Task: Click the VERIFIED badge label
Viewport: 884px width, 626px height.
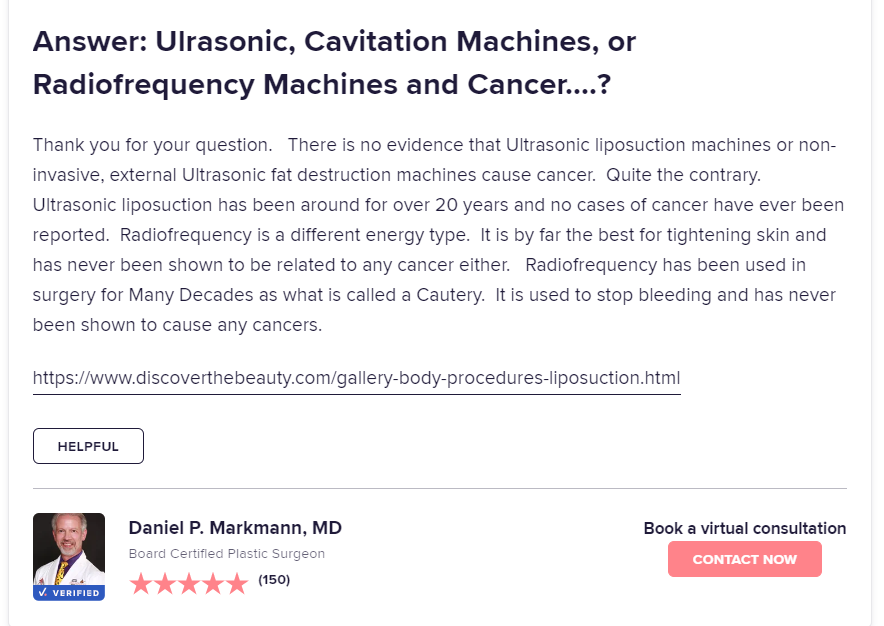Action: 76,593
